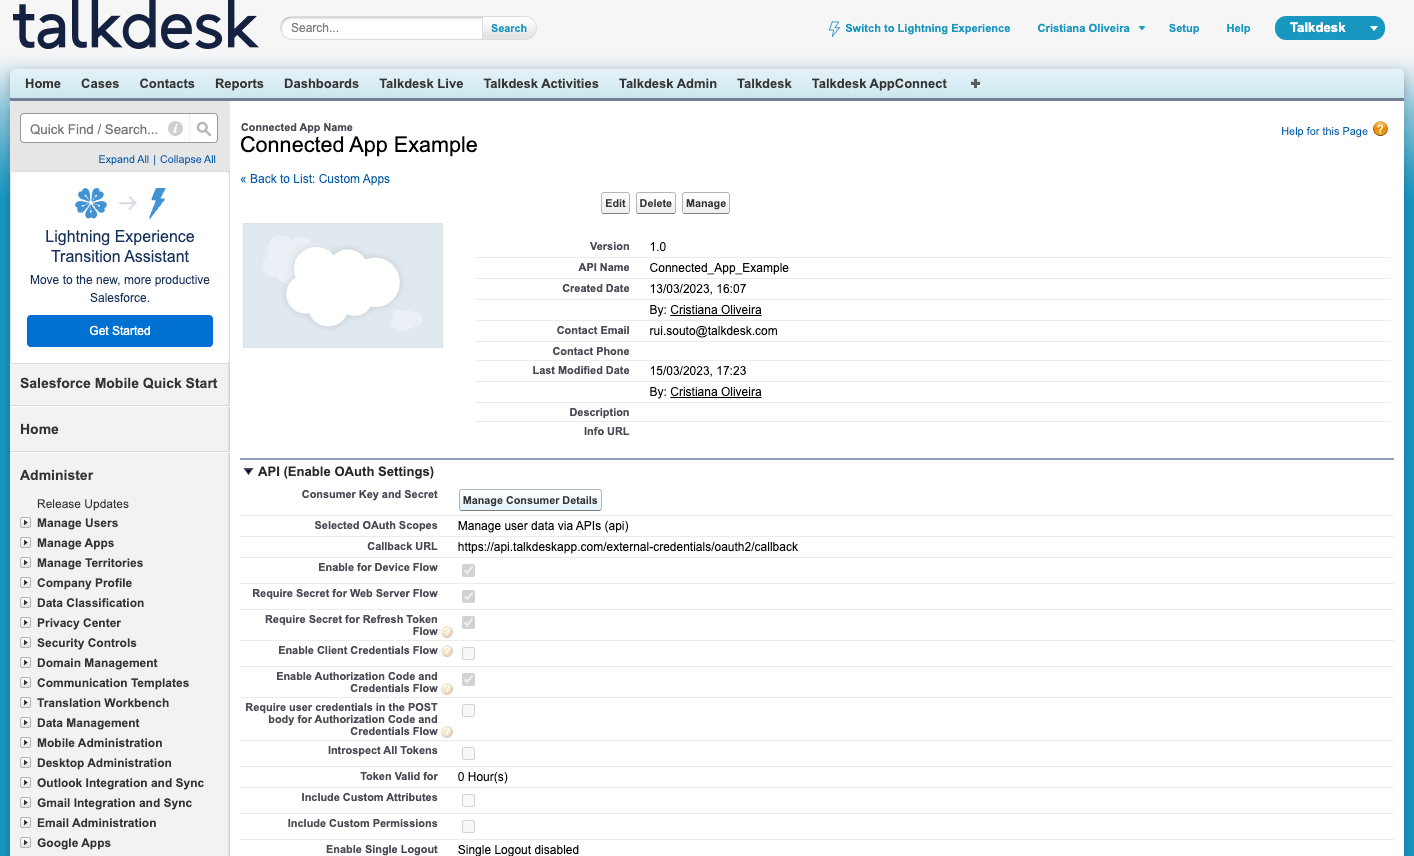Click the Edit button
1414x856 pixels.
click(x=616, y=203)
